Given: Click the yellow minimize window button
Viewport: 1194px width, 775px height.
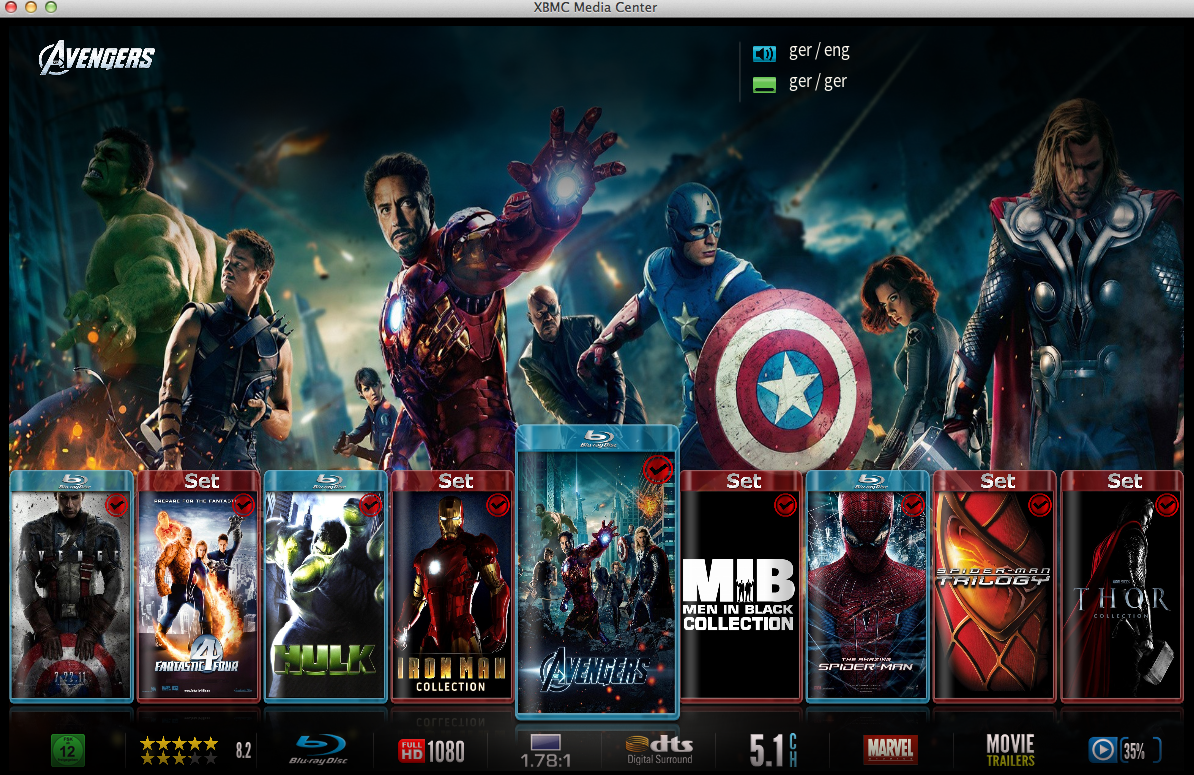Looking at the screenshot, I should click(31, 7).
